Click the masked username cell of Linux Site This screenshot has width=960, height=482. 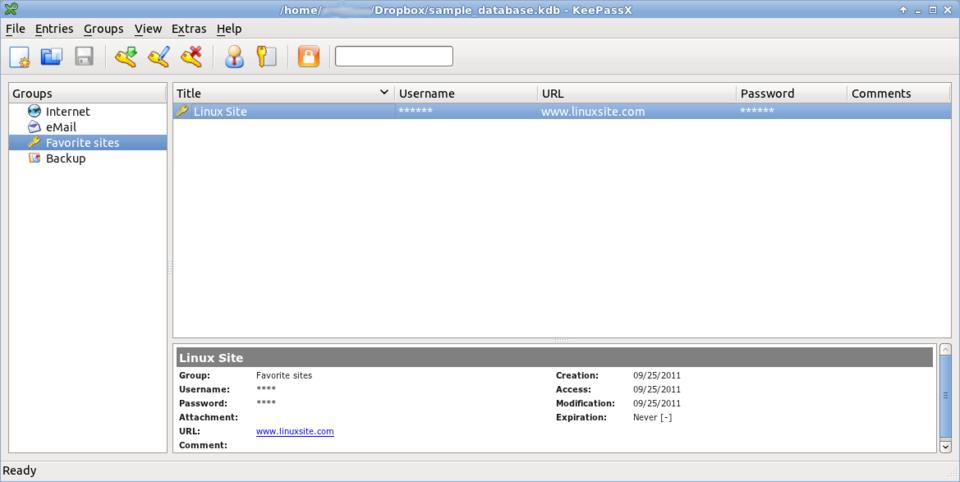pyautogui.click(x=415, y=111)
